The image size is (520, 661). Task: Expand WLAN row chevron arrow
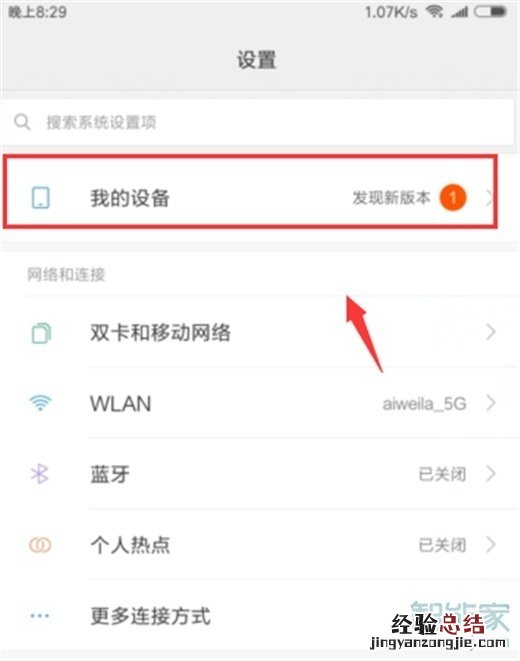tap(490, 403)
